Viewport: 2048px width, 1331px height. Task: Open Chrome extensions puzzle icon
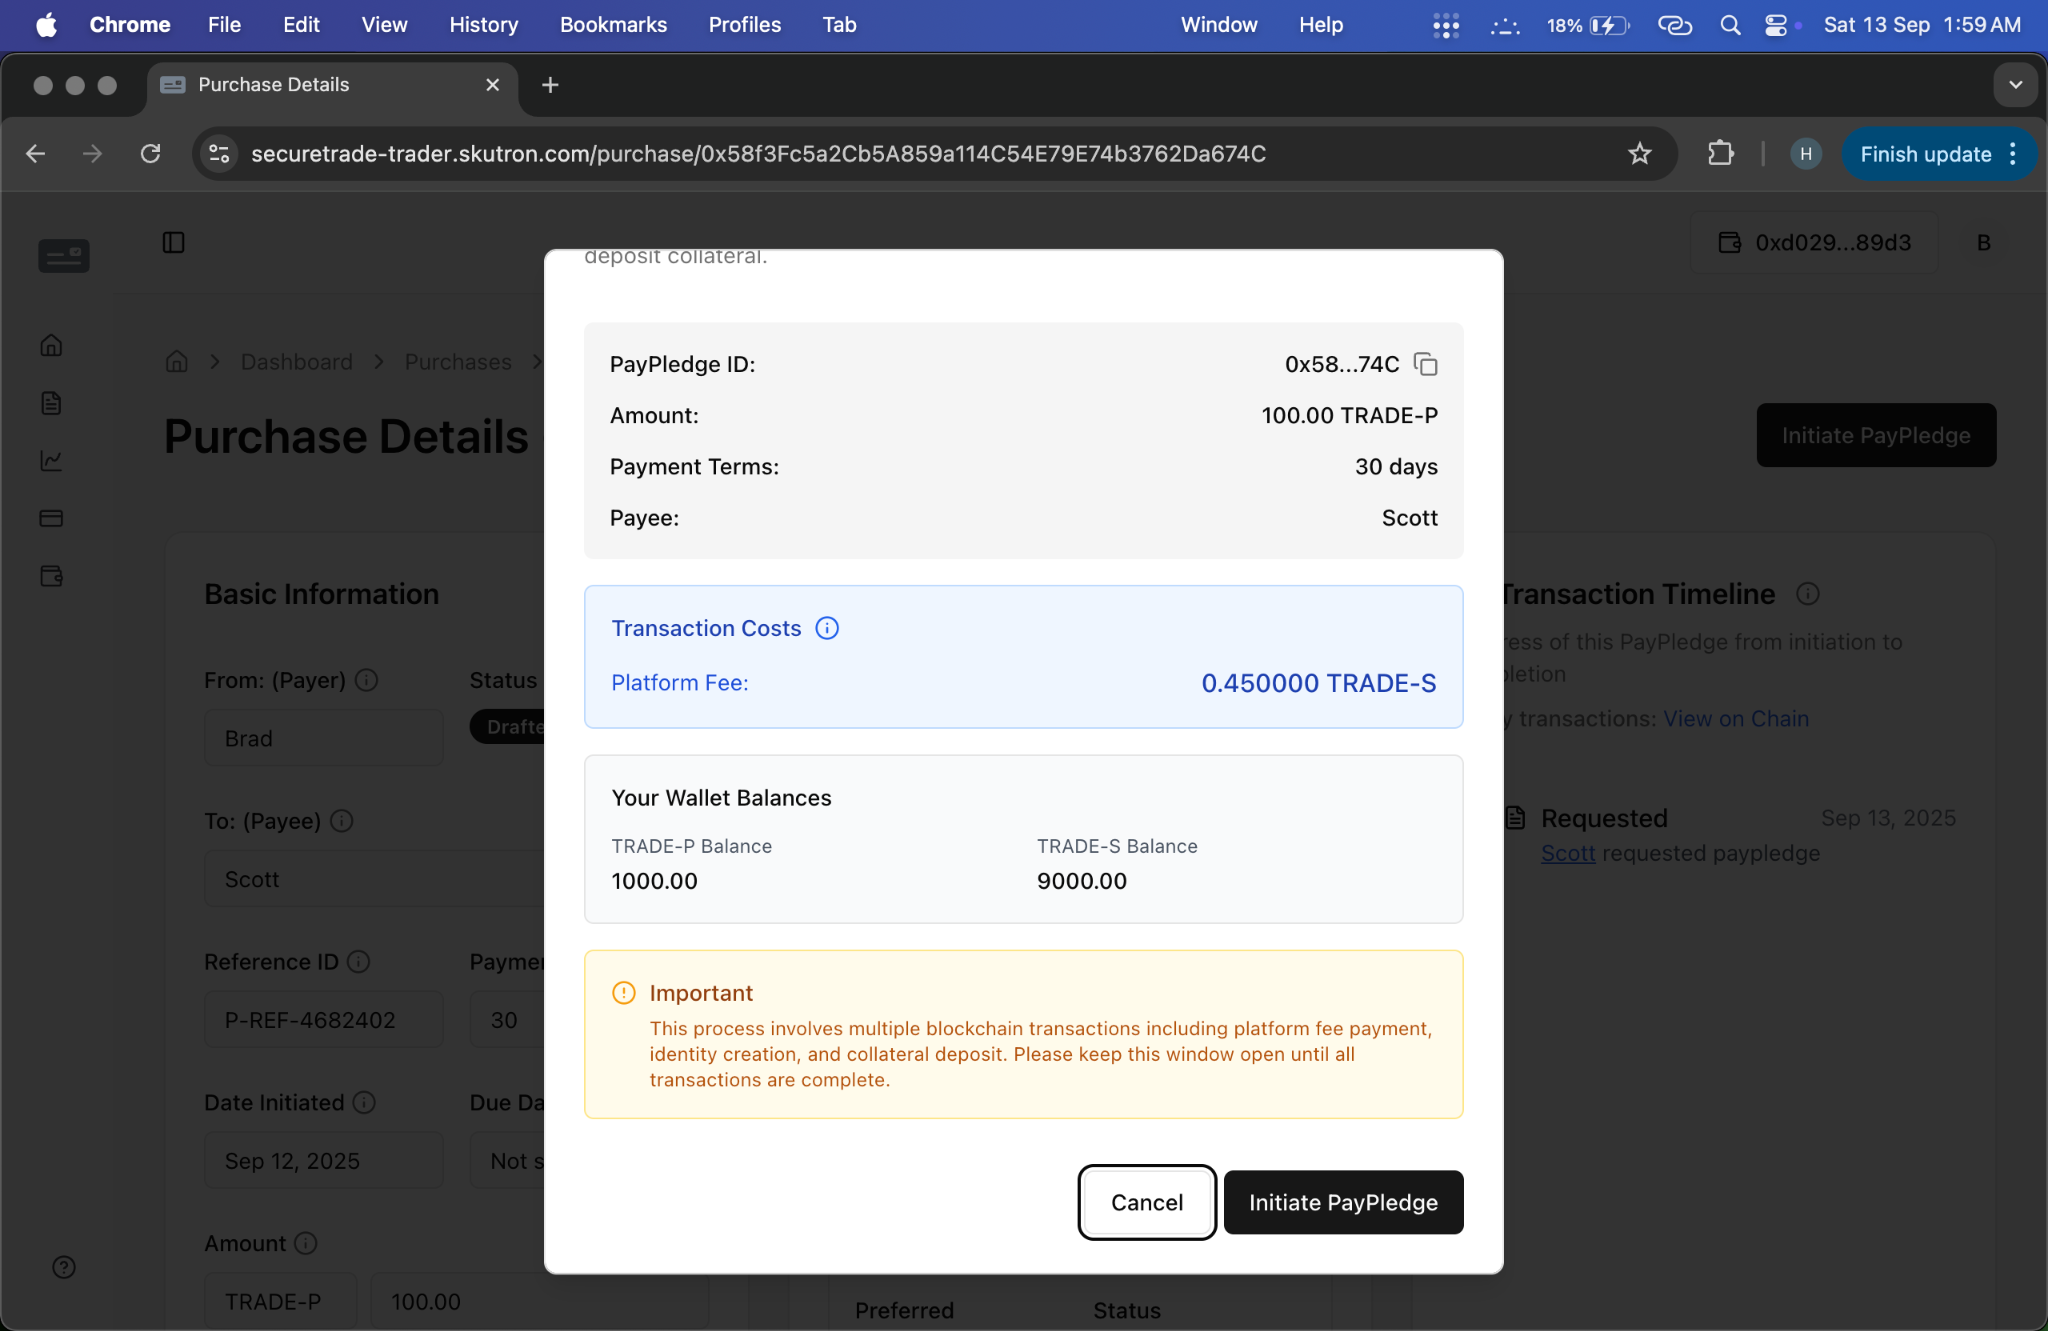pos(1721,154)
